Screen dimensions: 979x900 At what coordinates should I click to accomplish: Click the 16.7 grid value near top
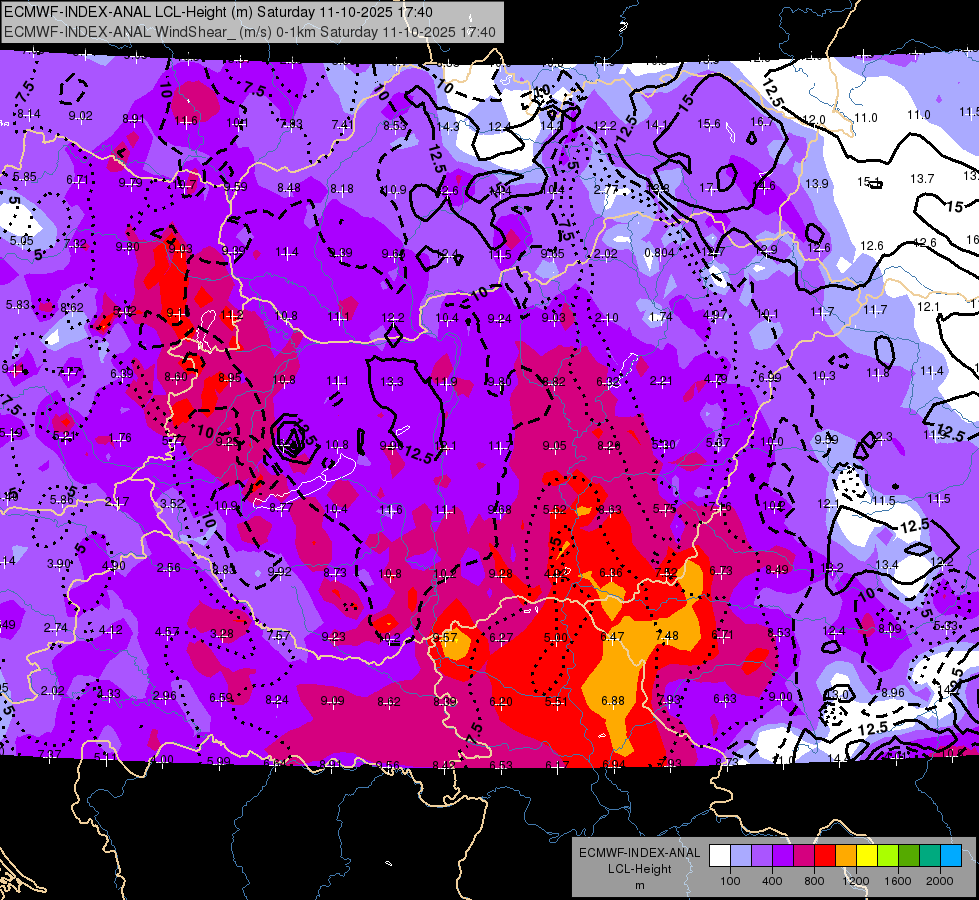point(762,122)
